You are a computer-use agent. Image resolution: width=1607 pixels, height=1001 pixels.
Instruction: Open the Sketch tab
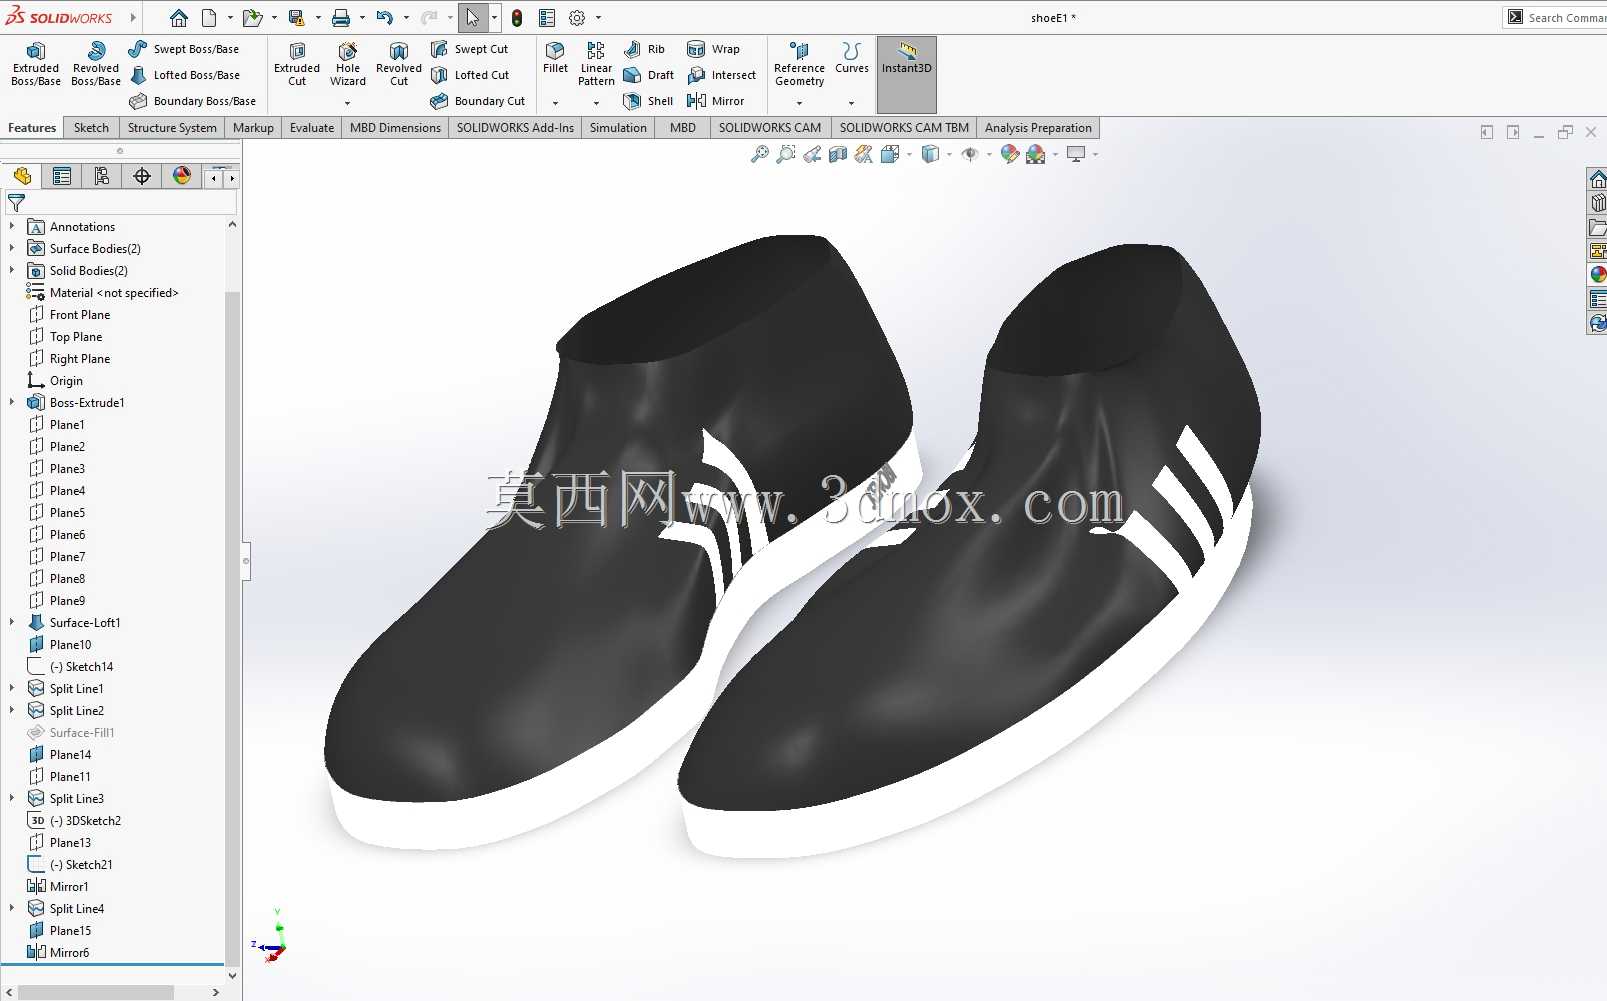point(91,128)
